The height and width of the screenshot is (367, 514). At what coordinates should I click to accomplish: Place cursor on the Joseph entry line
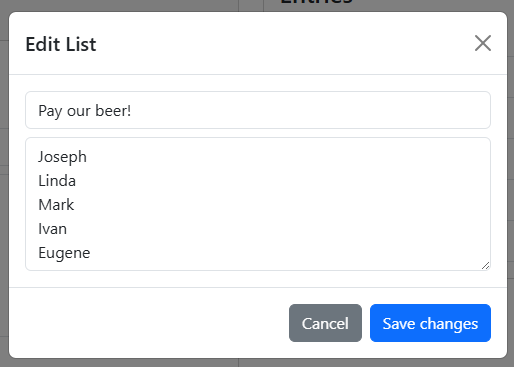point(62,157)
